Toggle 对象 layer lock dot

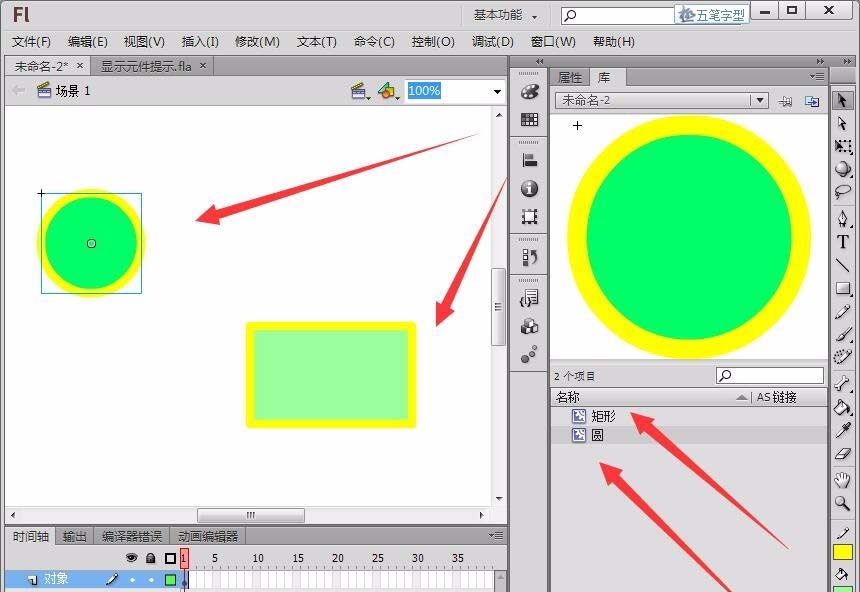151,579
